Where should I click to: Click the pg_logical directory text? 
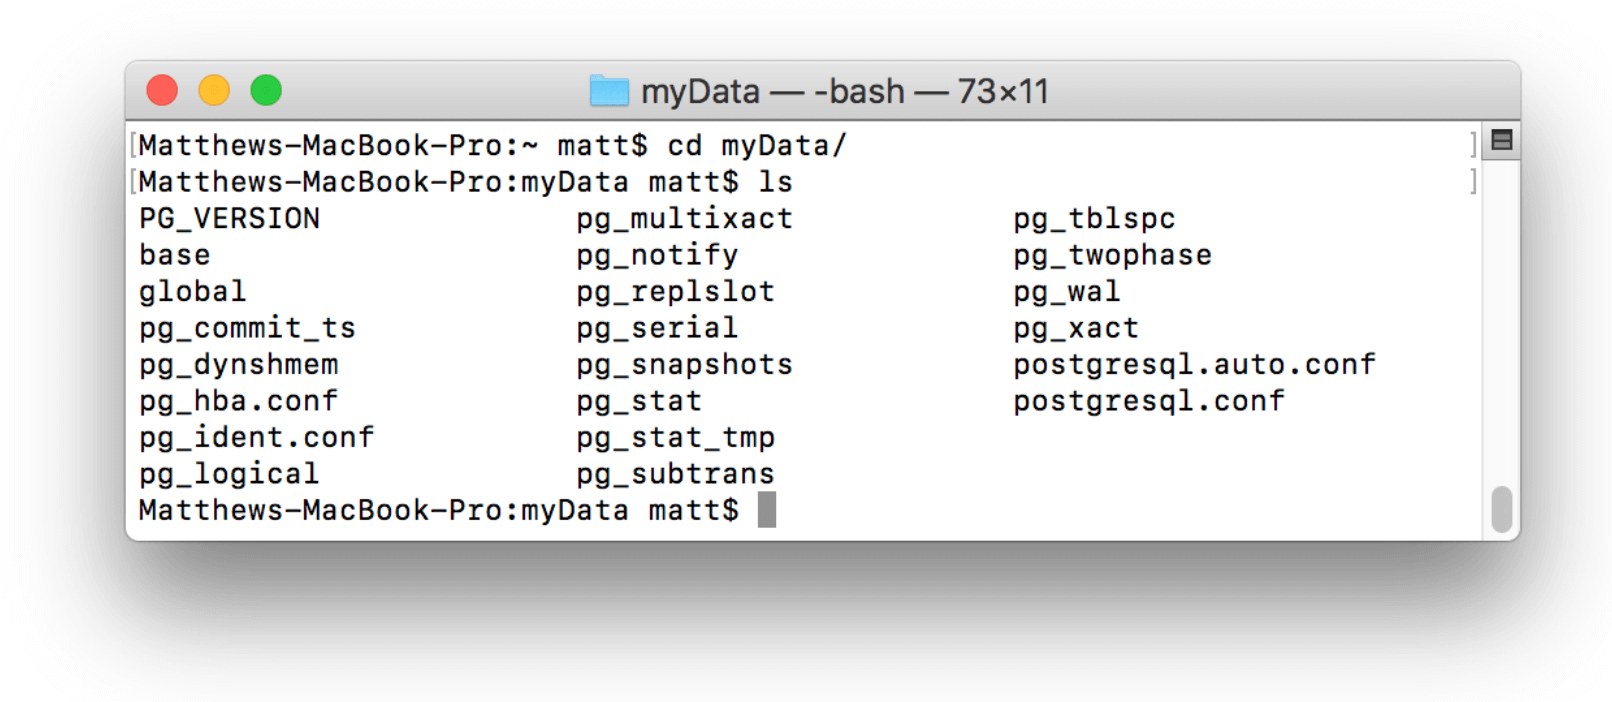point(228,473)
